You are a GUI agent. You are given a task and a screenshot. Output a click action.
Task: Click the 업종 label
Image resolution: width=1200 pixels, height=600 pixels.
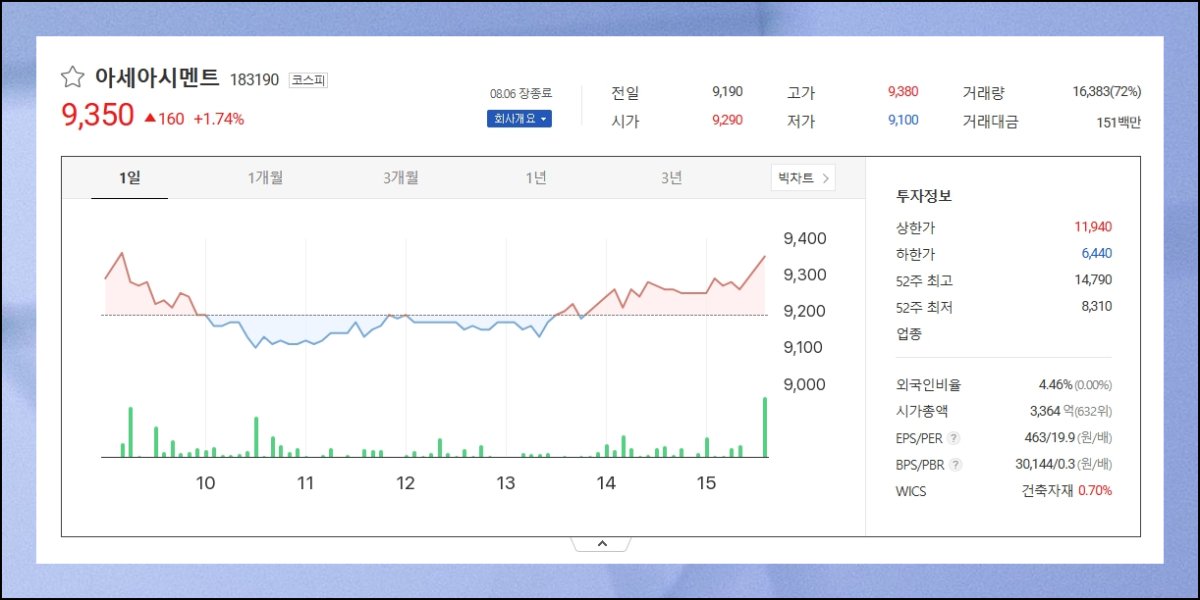909,334
